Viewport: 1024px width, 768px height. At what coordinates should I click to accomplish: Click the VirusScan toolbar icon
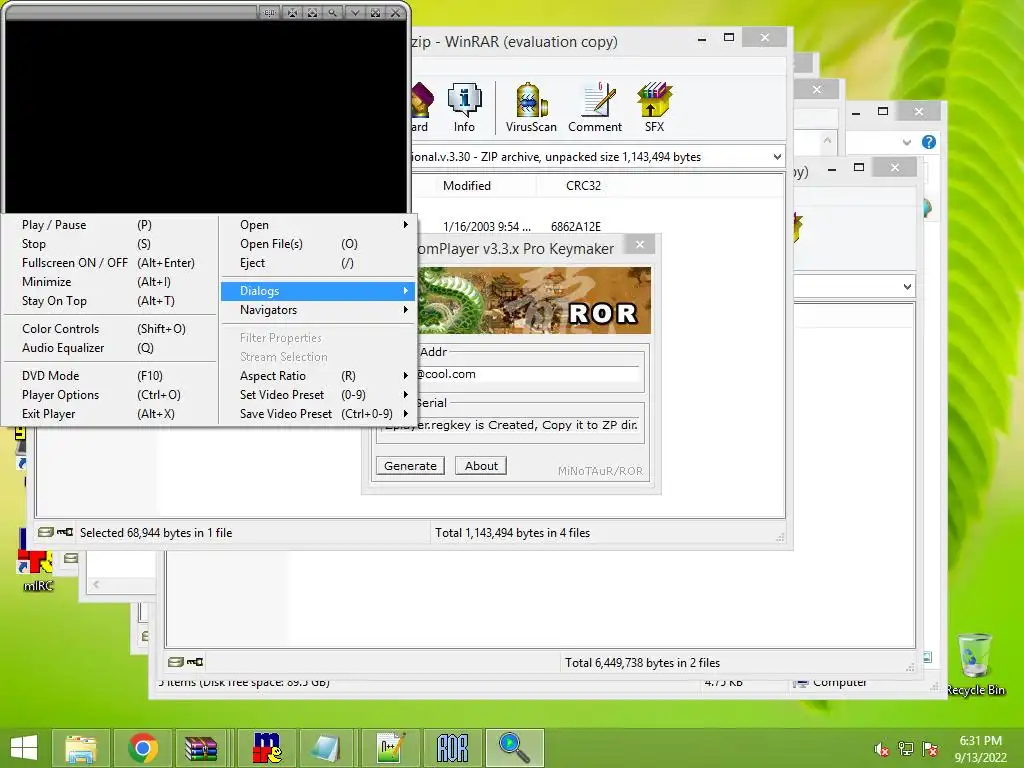tap(531, 108)
